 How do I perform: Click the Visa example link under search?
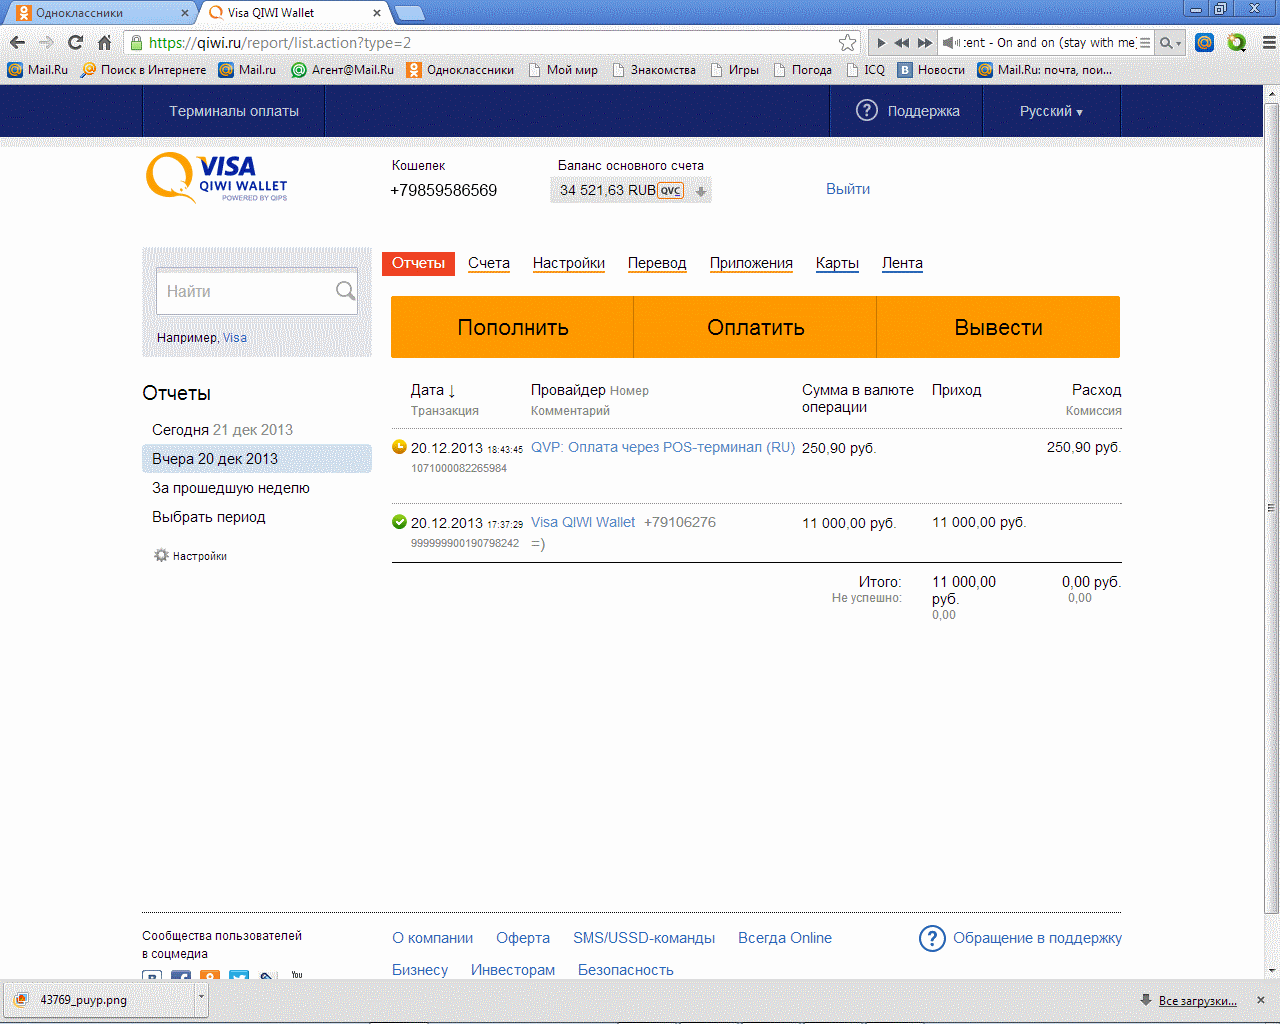tap(235, 338)
